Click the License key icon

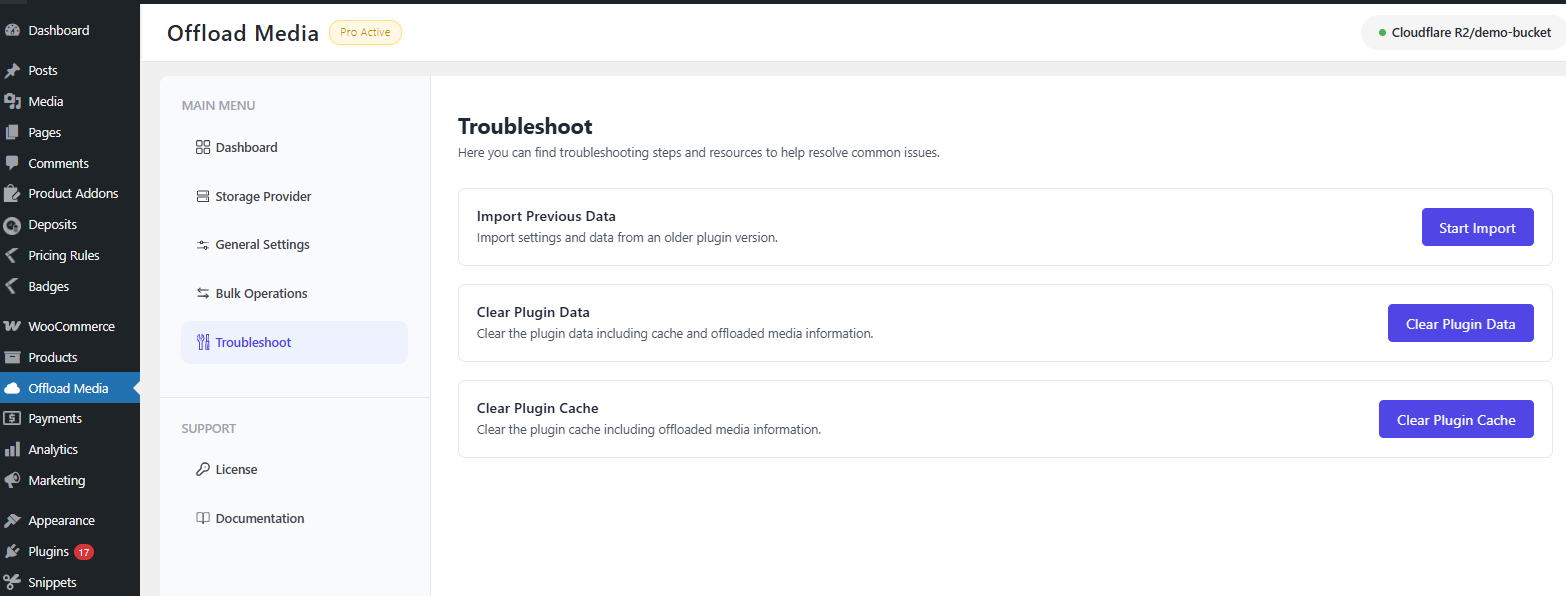tap(203, 470)
